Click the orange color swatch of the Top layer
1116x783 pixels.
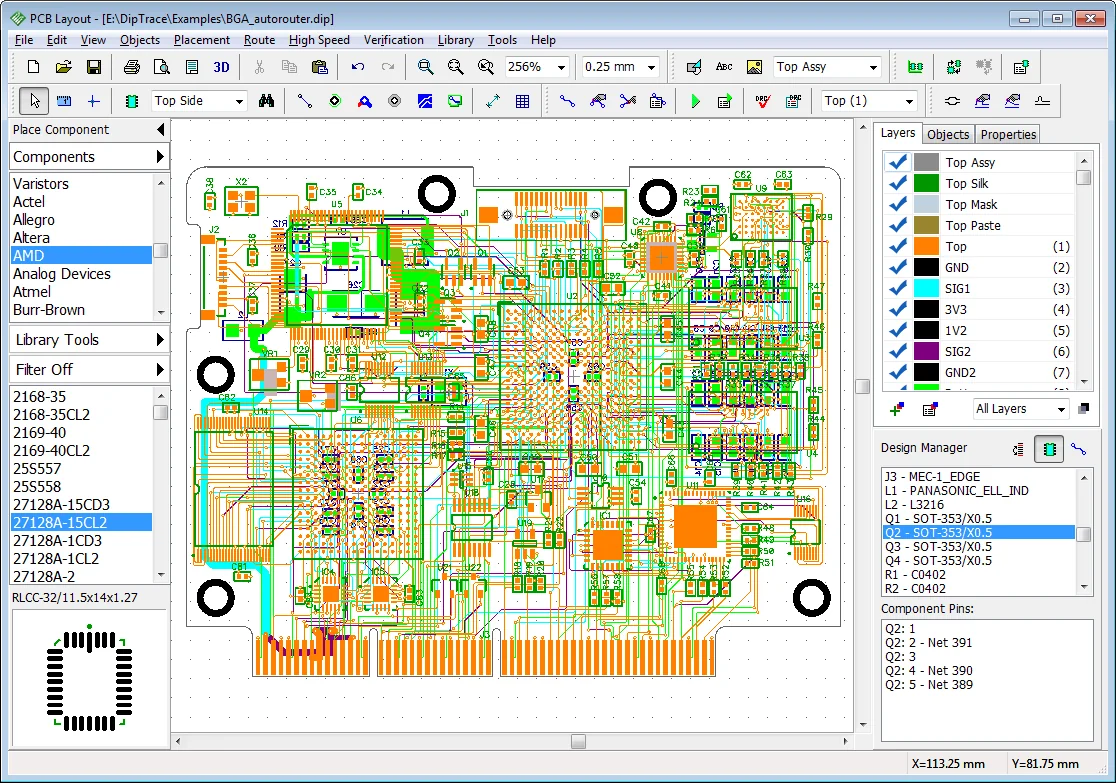pyautogui.click(x=925, y=246)
